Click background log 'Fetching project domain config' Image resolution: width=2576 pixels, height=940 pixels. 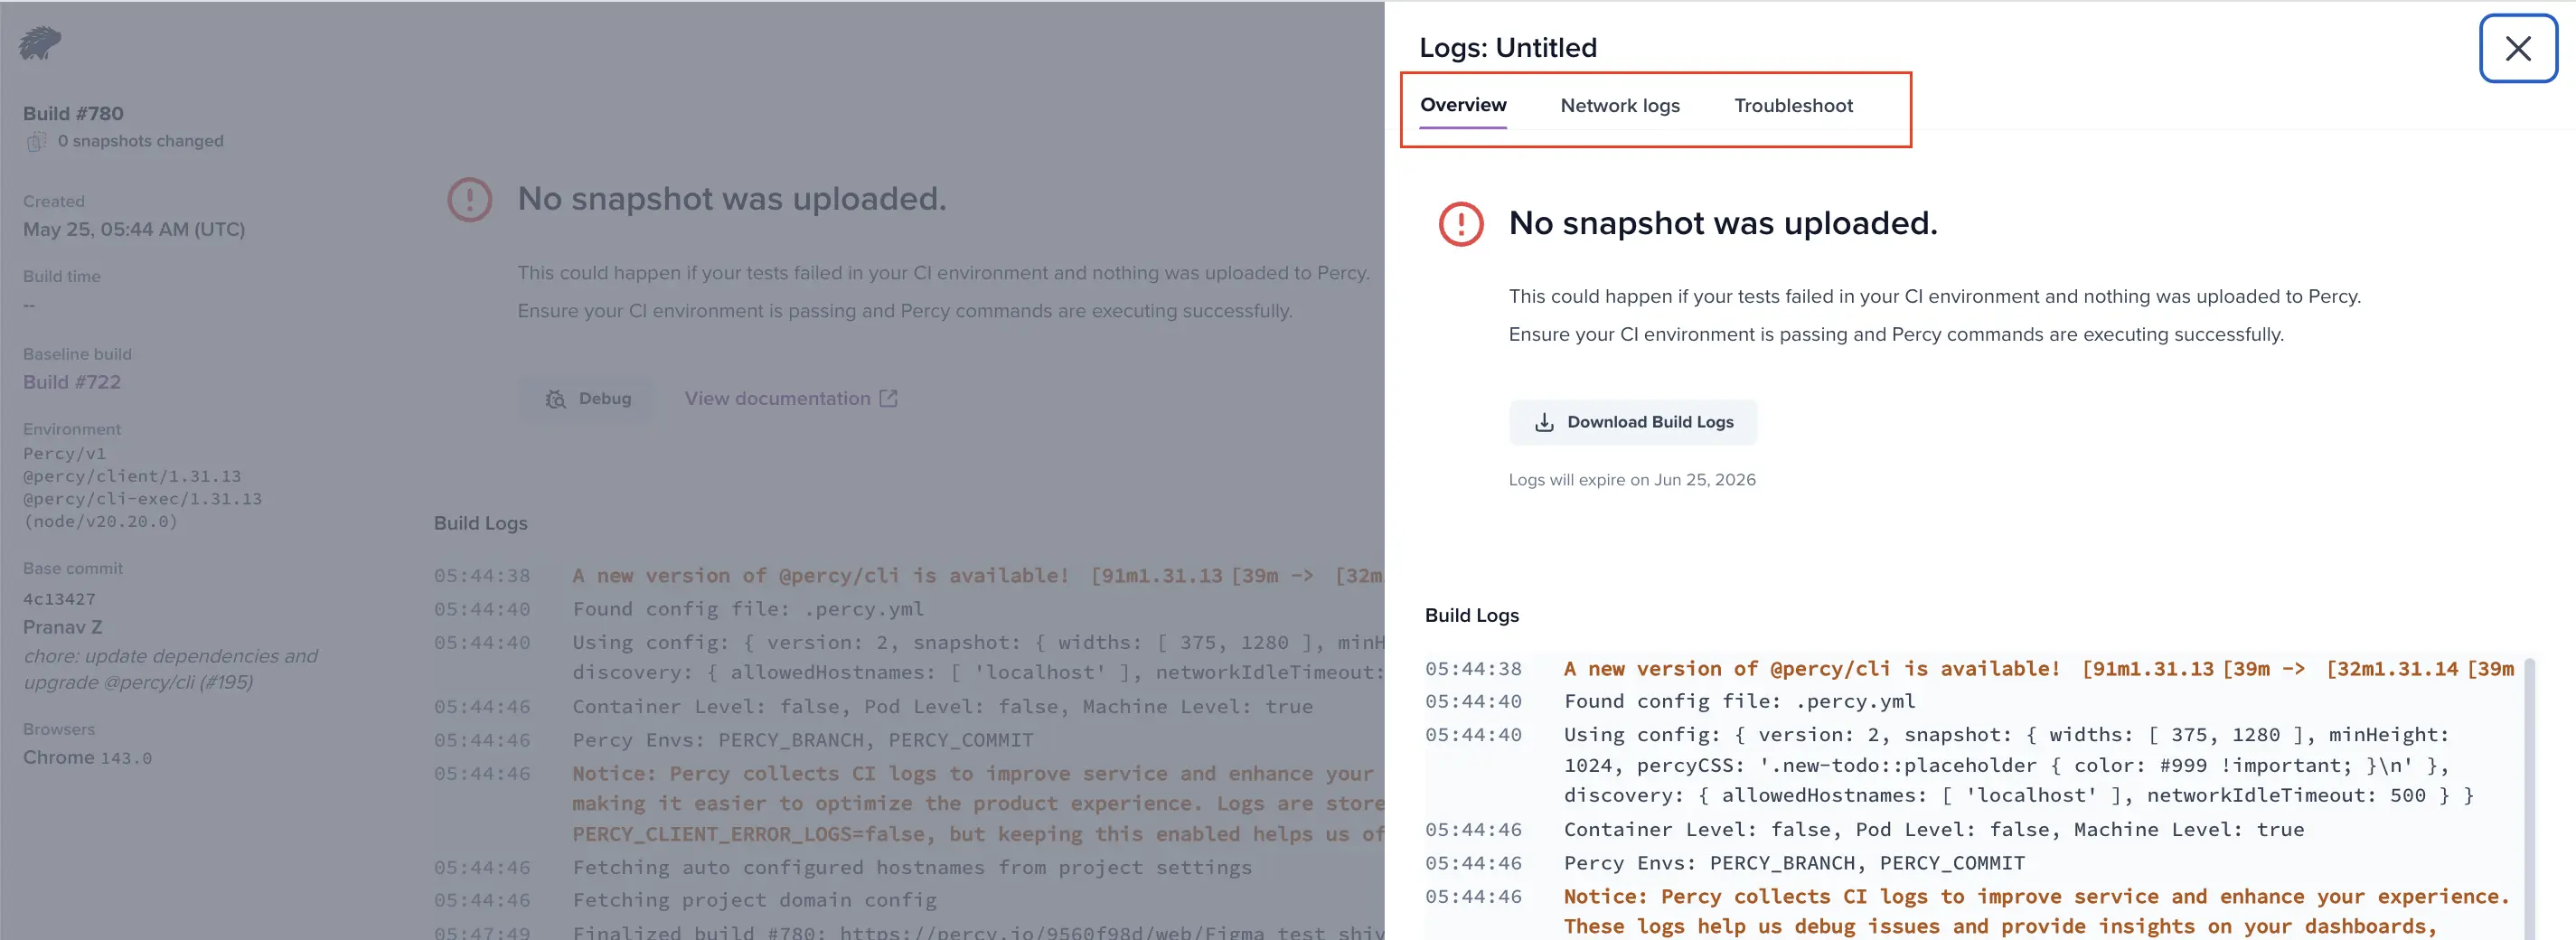point(755,901)
